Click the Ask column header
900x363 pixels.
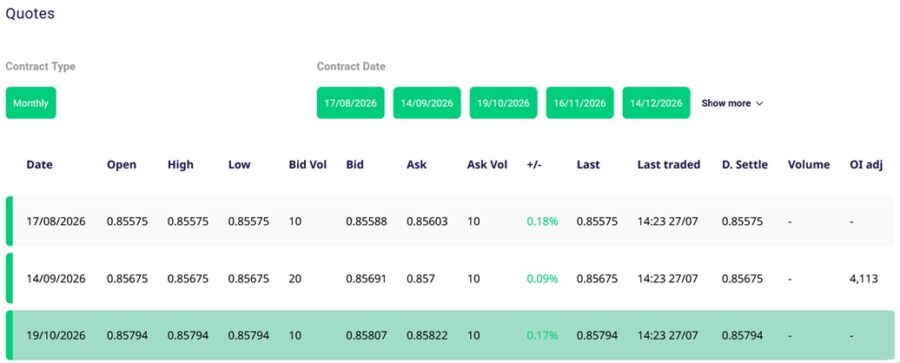(416, 164)
